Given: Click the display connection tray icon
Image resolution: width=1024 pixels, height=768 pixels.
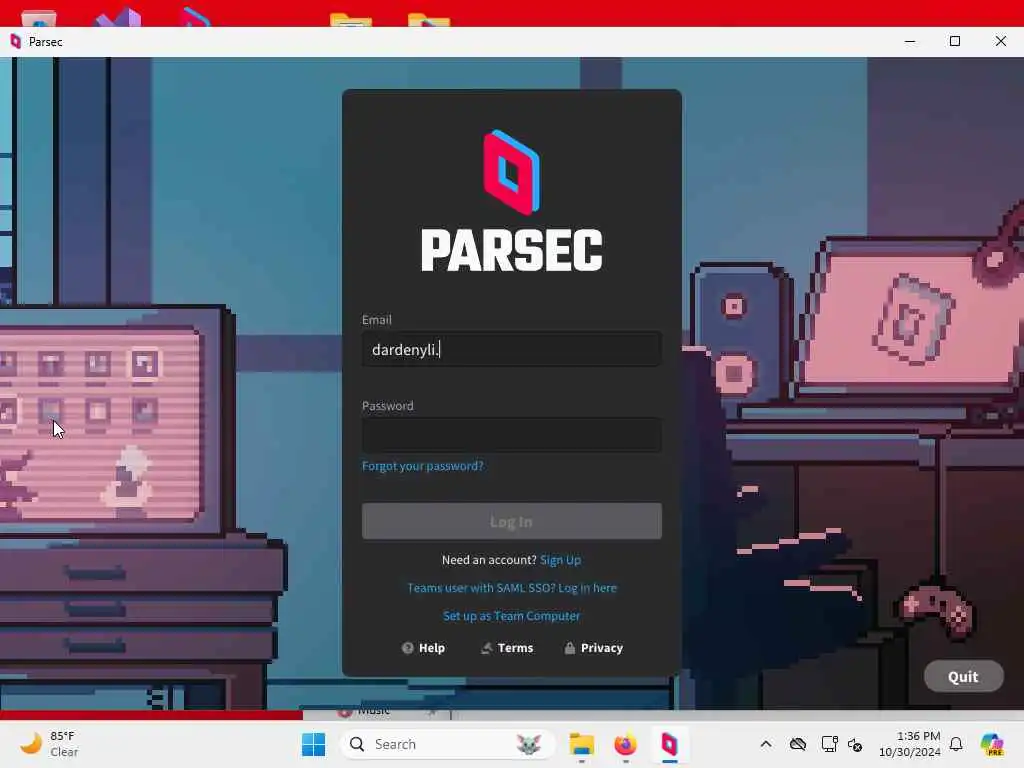Looking at the screenshot, I should [x=829, y=744].
